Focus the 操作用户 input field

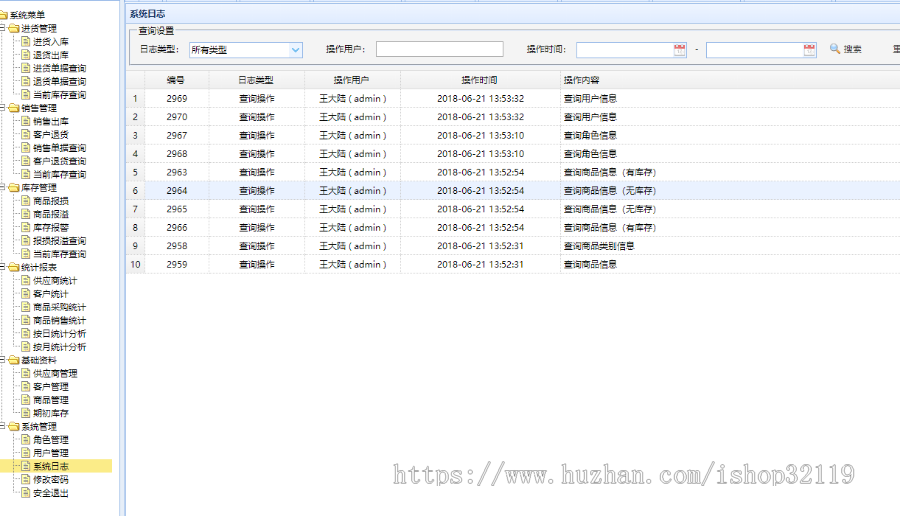click(x=440, y=49)
